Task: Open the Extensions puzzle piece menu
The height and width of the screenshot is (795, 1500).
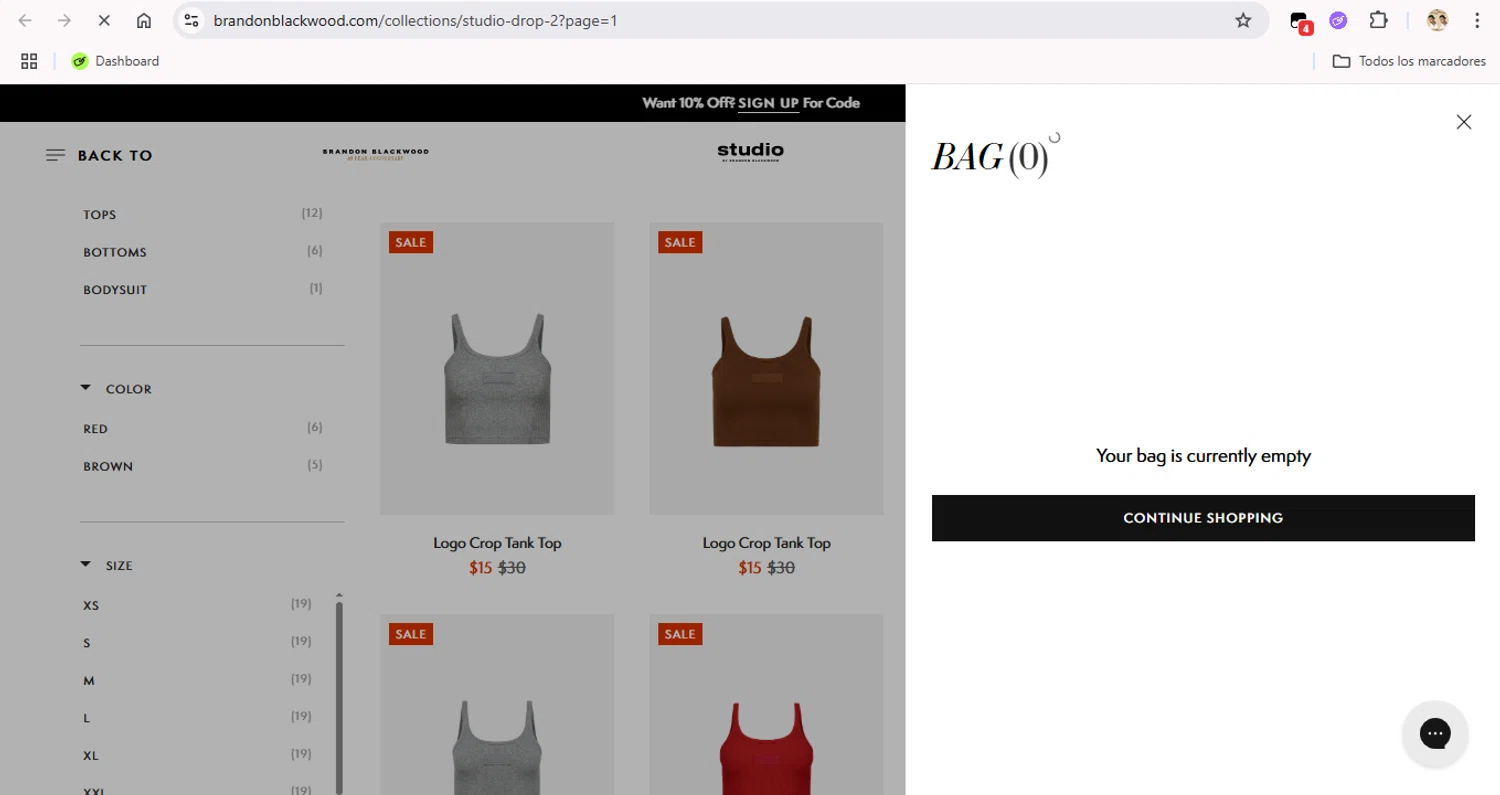Action: [1379, 20]
